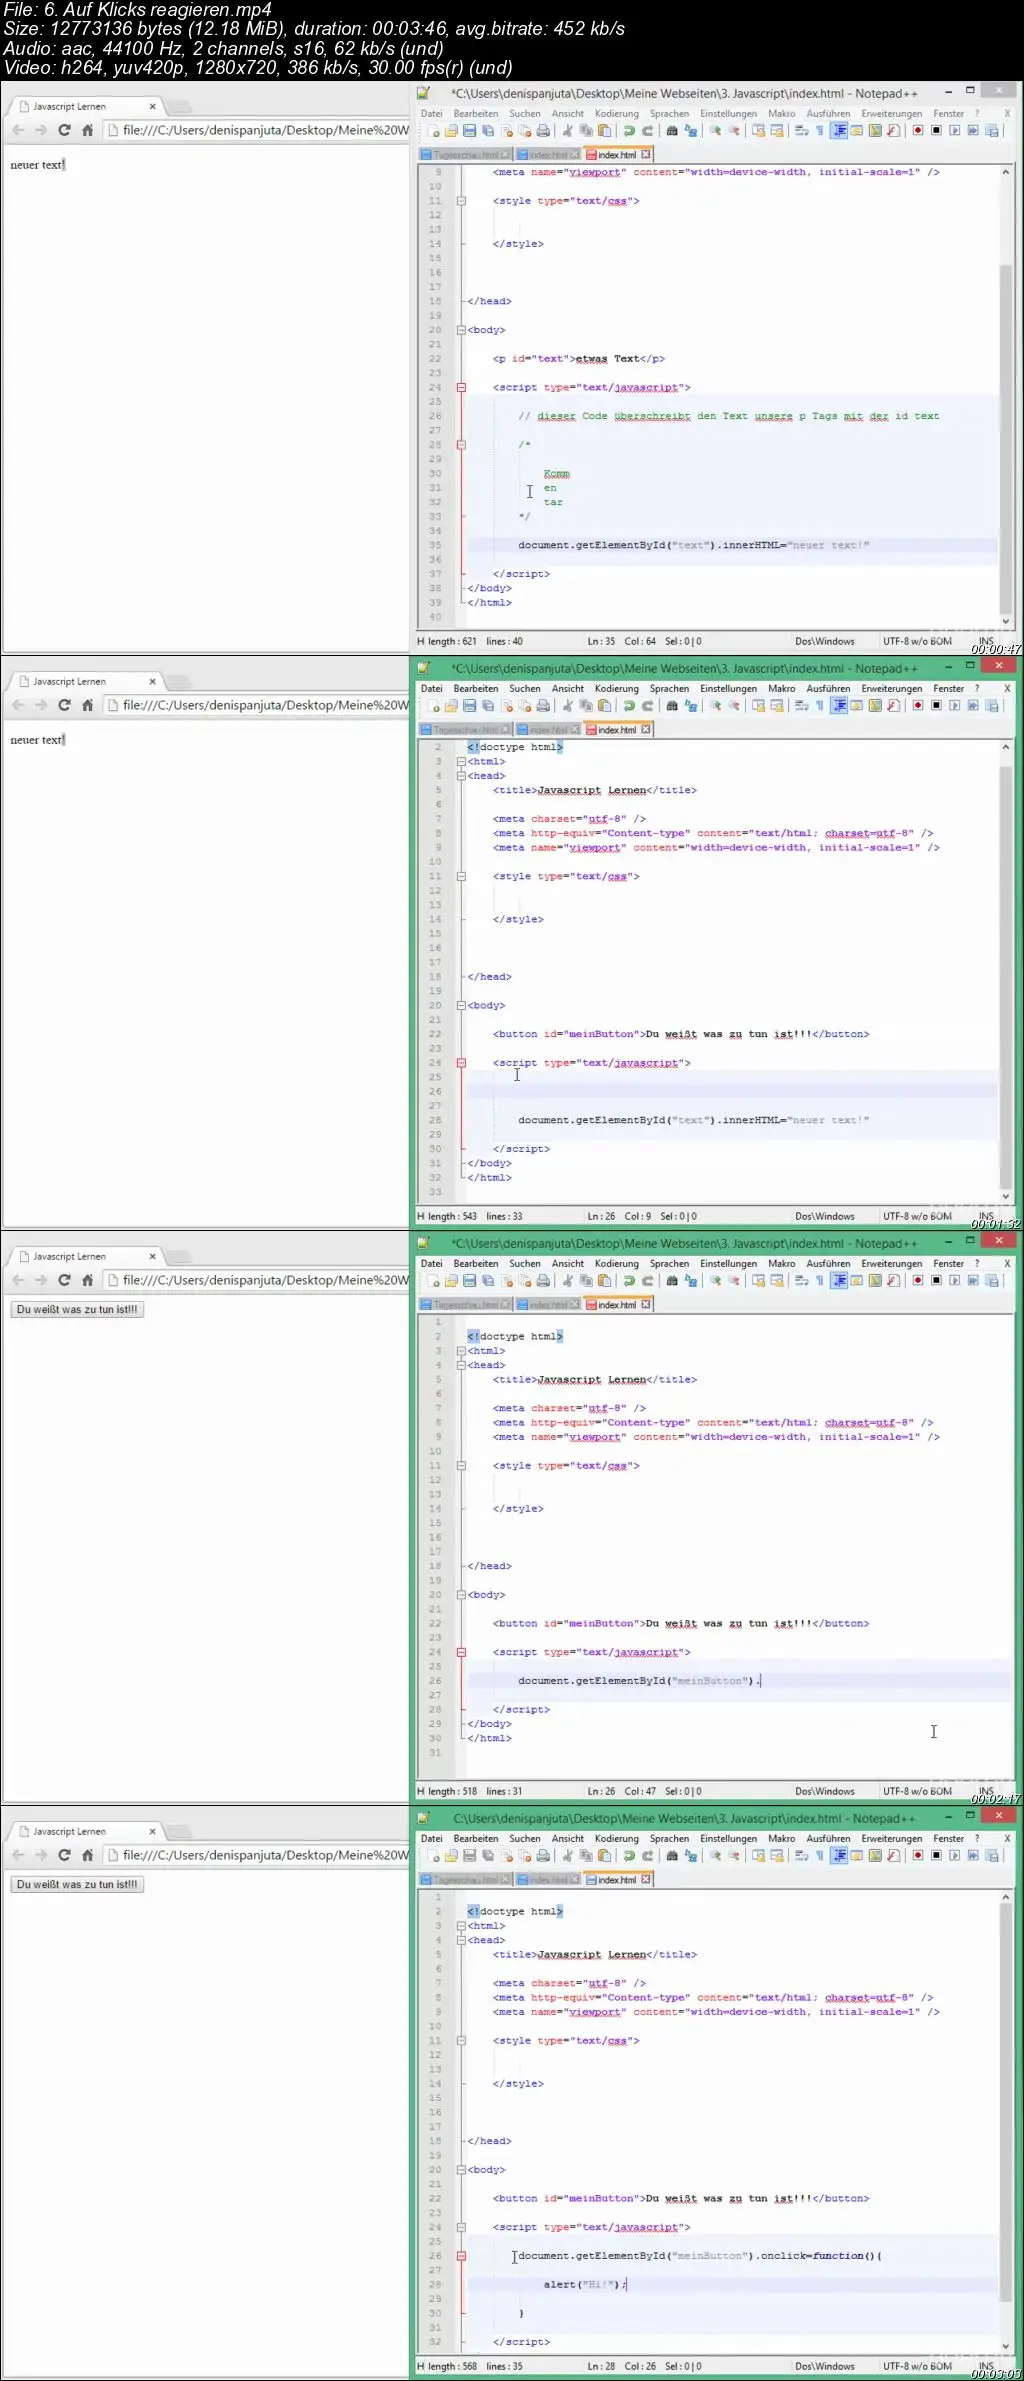Collapse the script fold at line 24, third frame
Image resolution: width=1024 pixels, height=2381 pixels.
[461, 1653]
